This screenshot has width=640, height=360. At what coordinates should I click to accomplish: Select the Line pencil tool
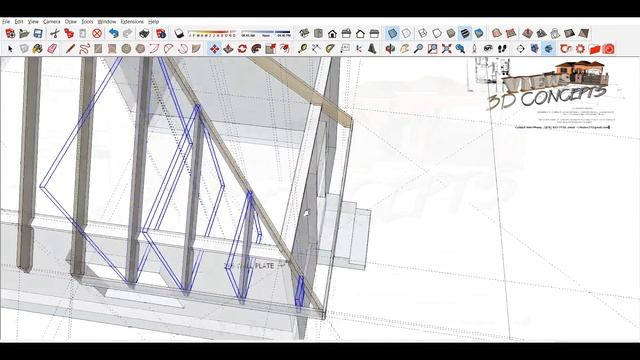click(x=70, y=49)
